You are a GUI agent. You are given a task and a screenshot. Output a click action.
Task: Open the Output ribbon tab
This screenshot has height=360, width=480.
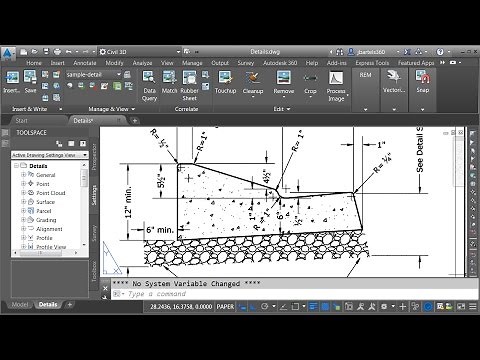click(x=220, y=63)
